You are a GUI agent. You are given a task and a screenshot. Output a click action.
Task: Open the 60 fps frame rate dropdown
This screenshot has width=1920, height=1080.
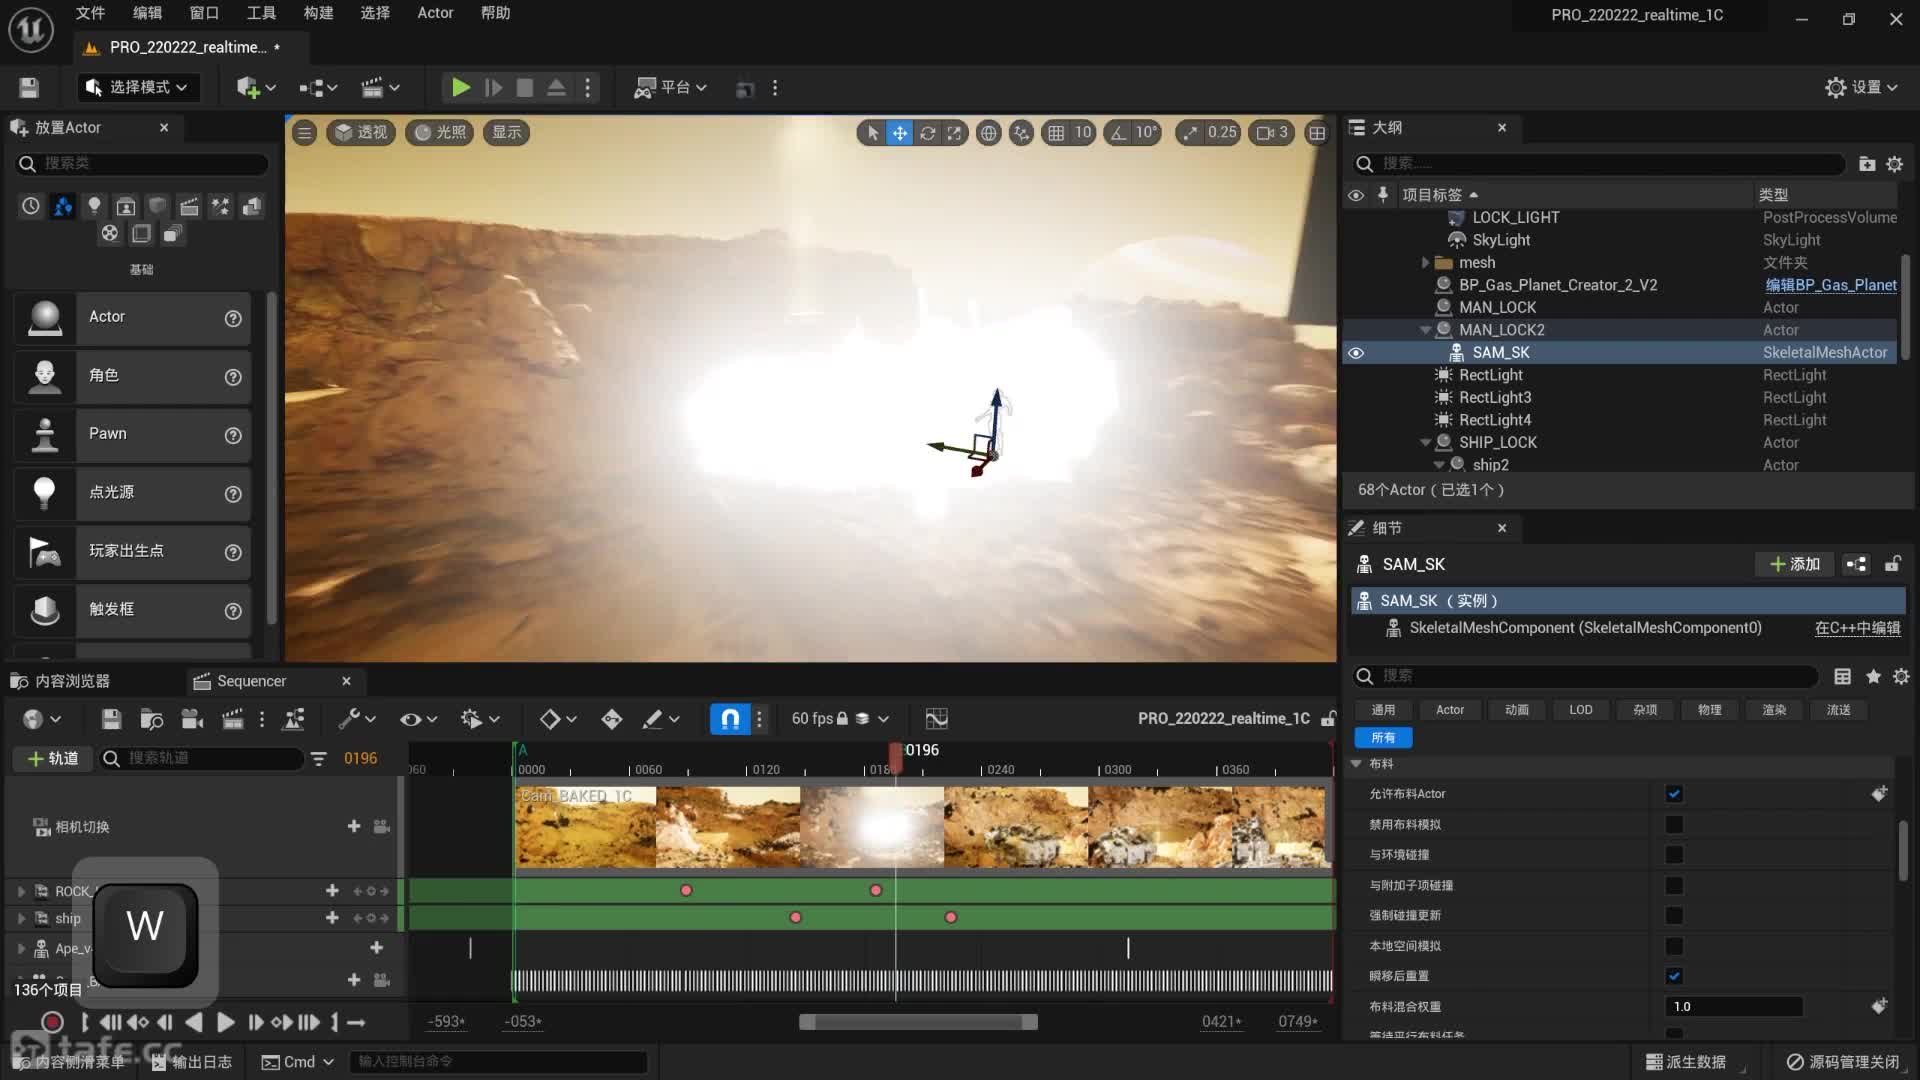click(x=840, y=719)
